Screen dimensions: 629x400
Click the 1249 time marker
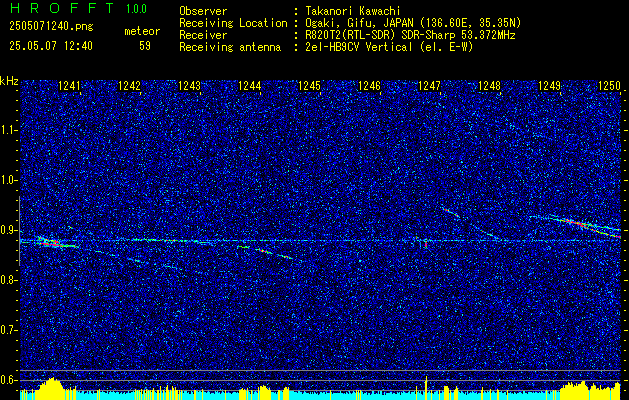point(549,86)
